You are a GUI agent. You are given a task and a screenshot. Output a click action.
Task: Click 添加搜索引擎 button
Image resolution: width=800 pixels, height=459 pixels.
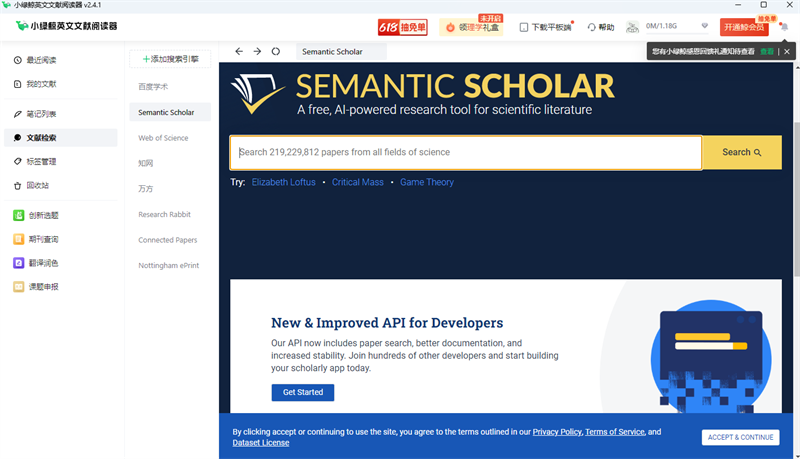tap(170, 59)
